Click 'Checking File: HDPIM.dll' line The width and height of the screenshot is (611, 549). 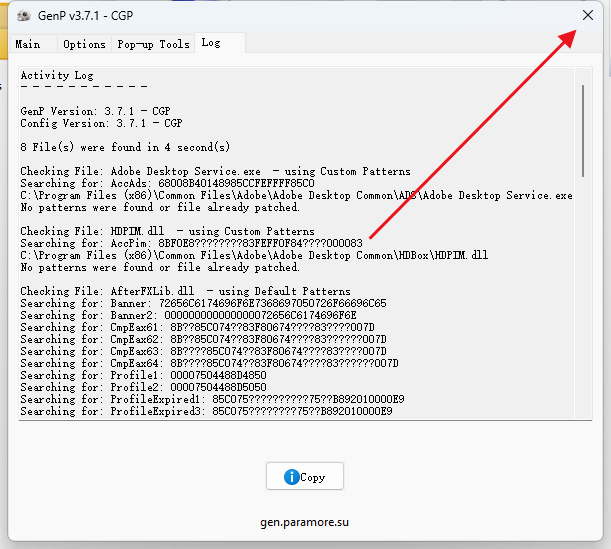[x=168, y=231]
